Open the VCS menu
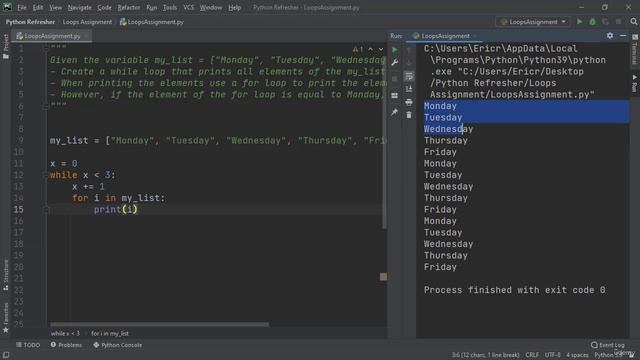Screen dimensions: 640x360 point(189,7)
